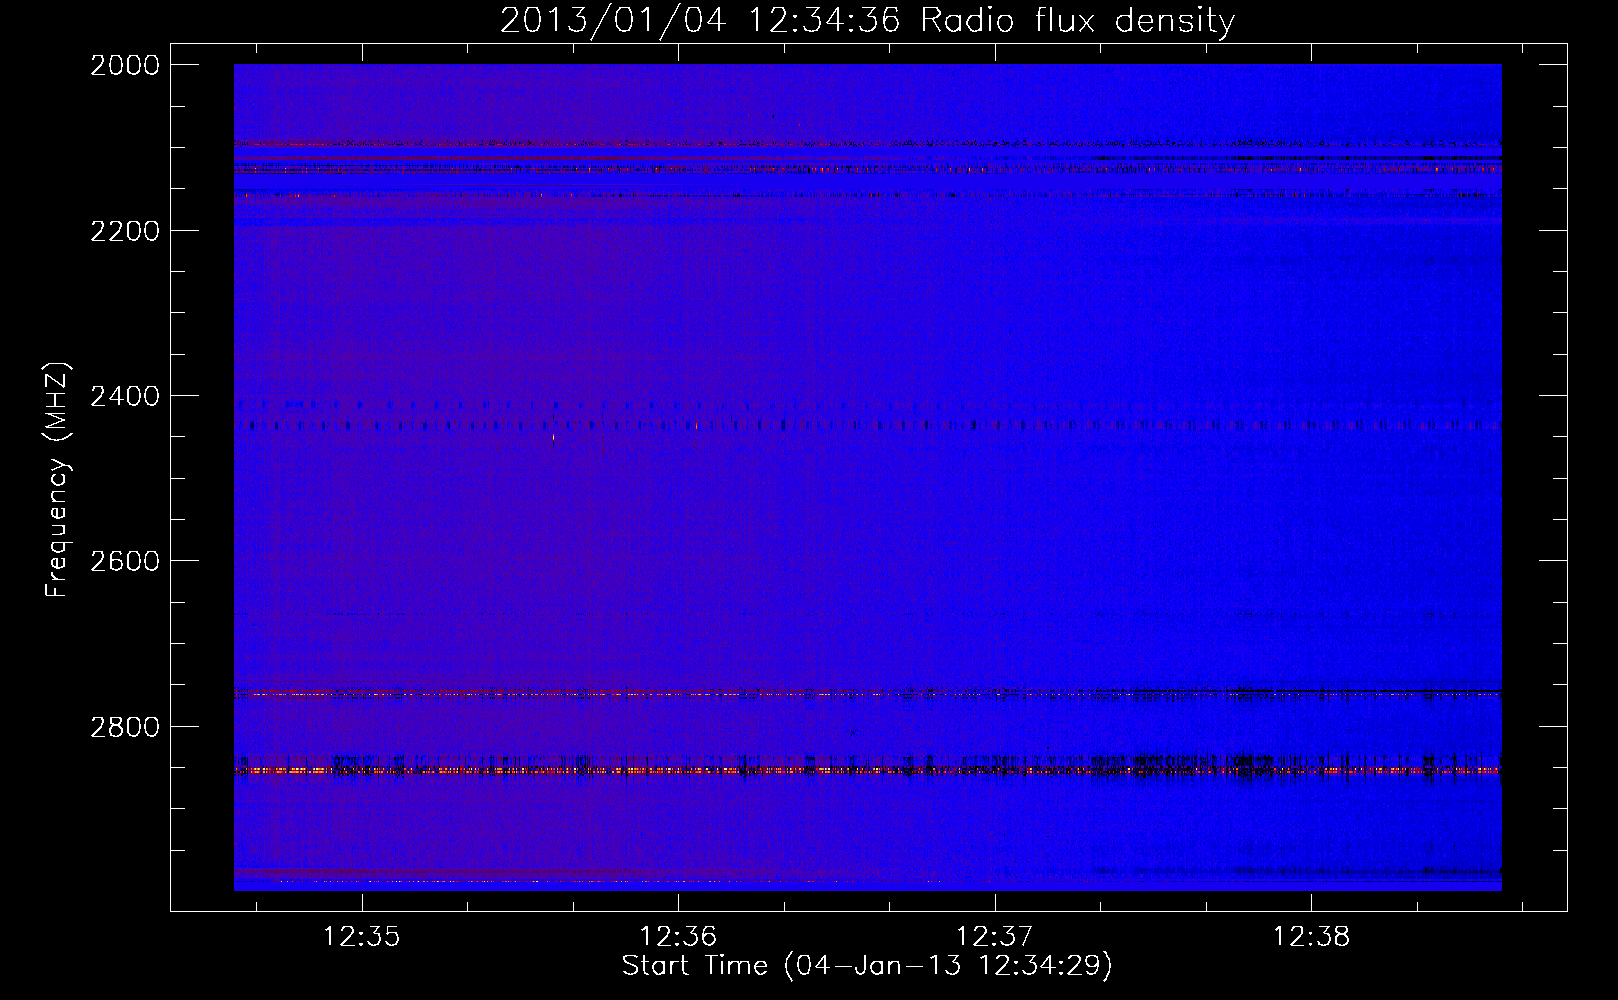Click the 12:38 time tick label
1618x1000 pixels.
1311,937
